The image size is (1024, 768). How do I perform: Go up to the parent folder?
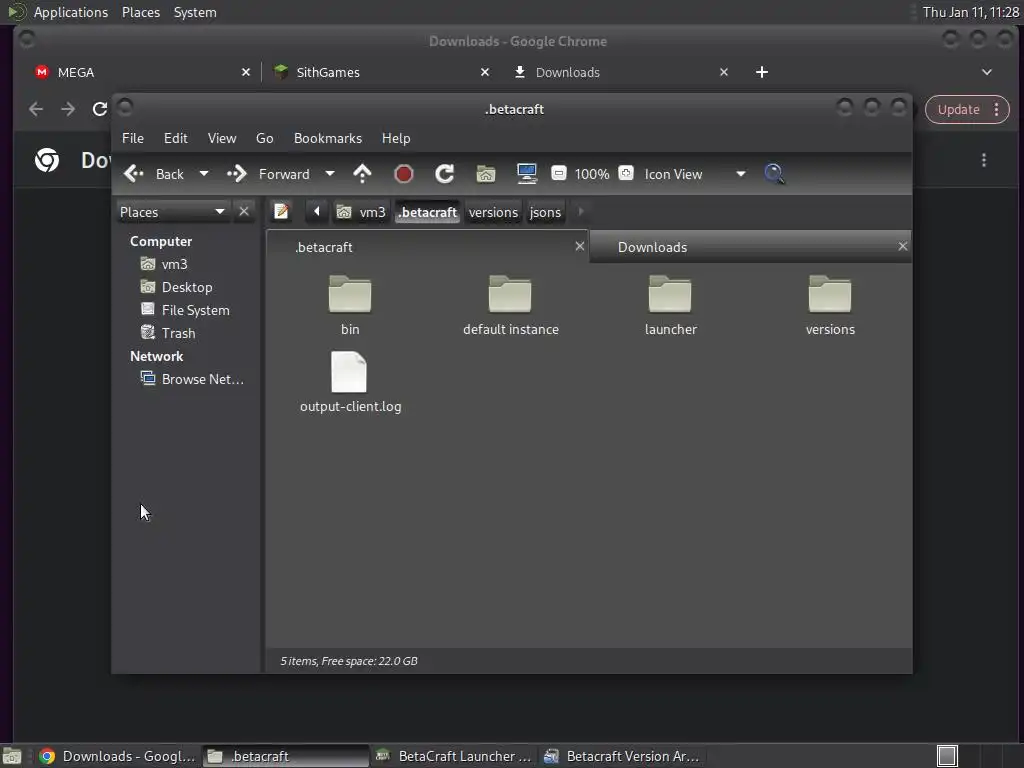click(x=362, y=174)
